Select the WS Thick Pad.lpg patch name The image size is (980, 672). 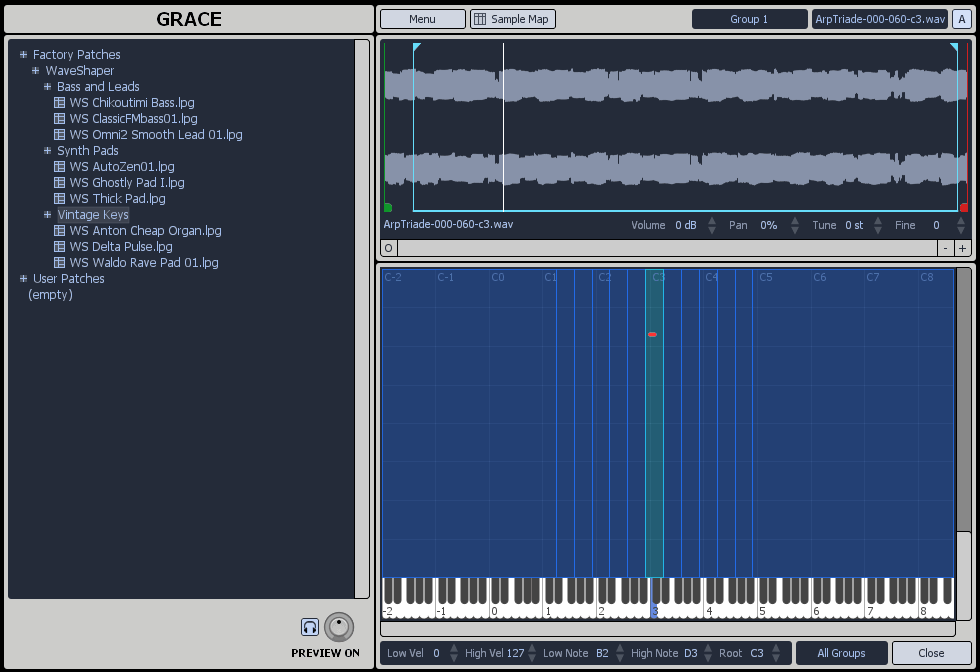coord(118,198)
